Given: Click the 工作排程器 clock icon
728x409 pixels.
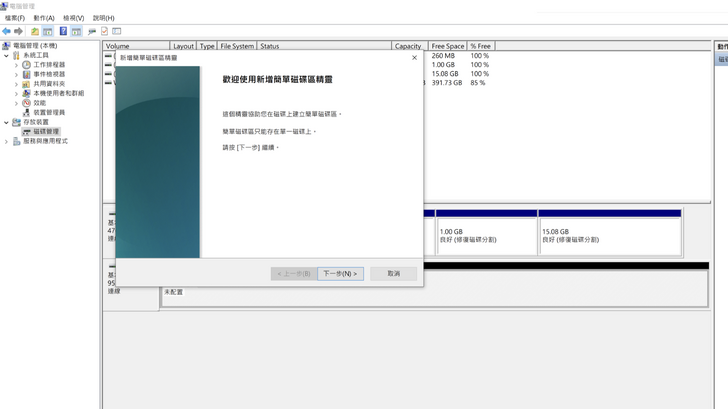Looking at the screenshot, I should (26, 65).
